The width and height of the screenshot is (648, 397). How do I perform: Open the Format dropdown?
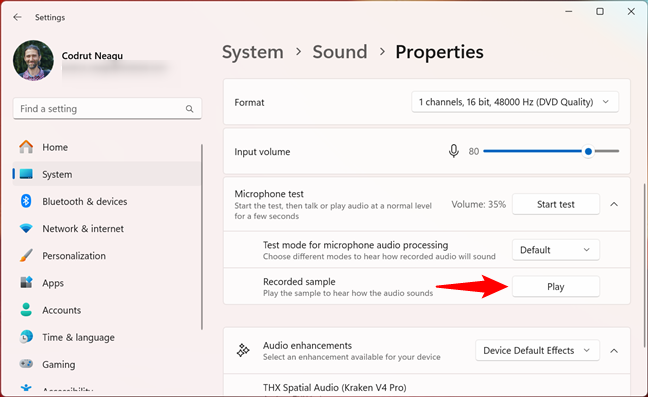(515, 102)
